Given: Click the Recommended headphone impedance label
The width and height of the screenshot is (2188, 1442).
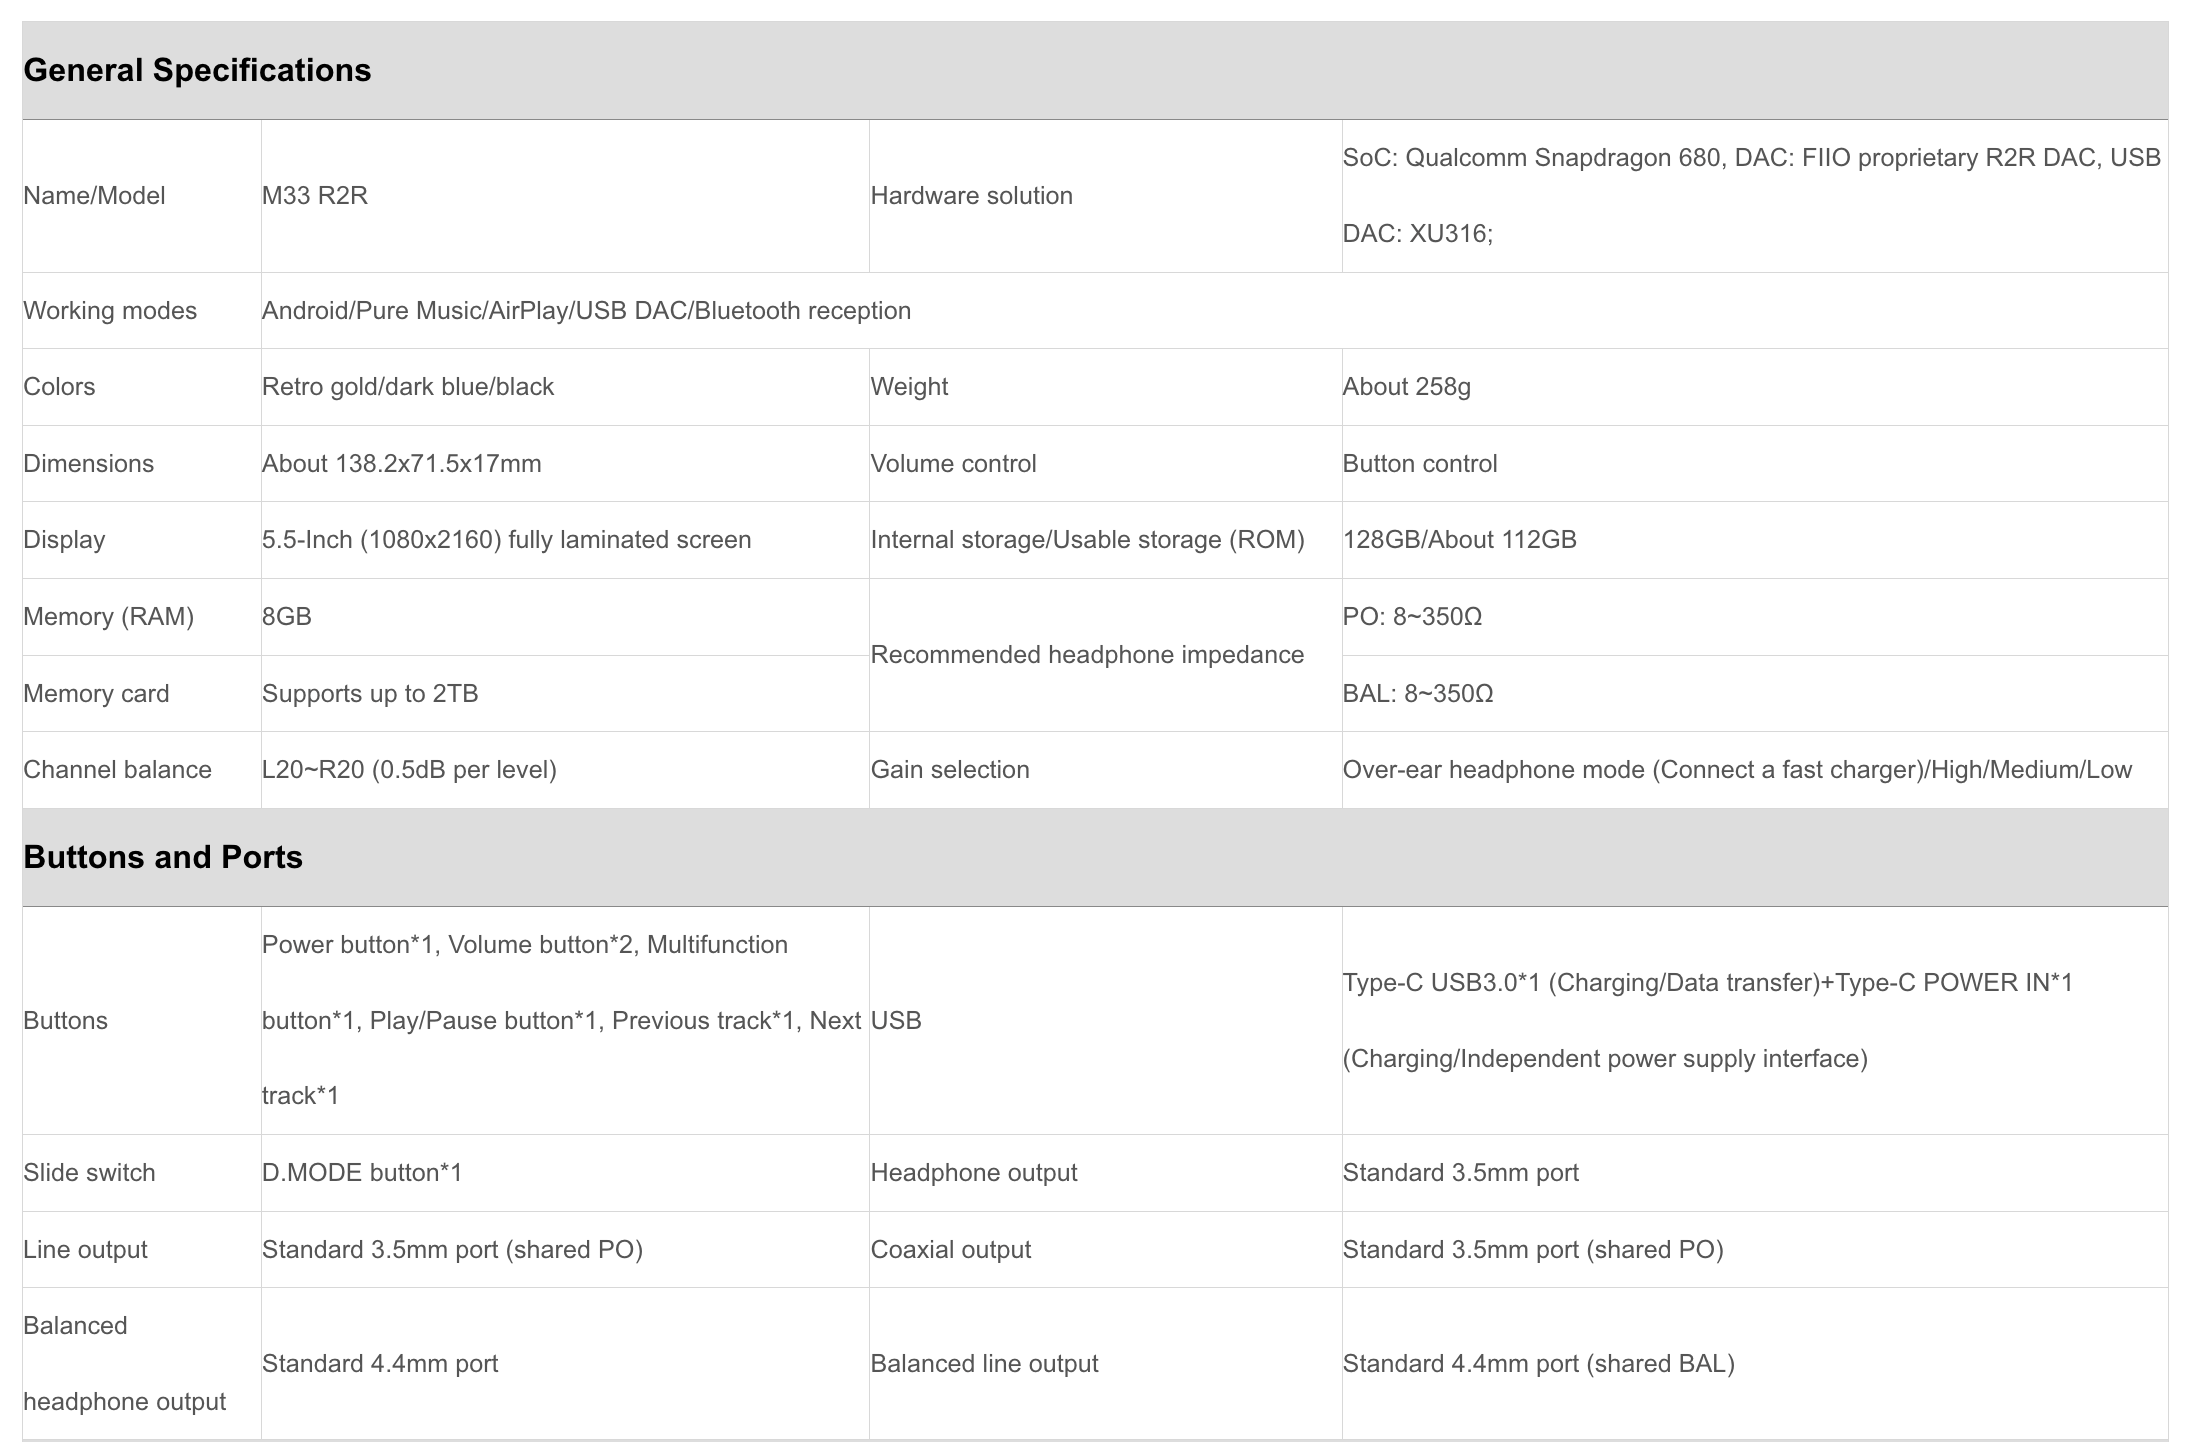Looking at the screenshot, I should [1087, 655].
